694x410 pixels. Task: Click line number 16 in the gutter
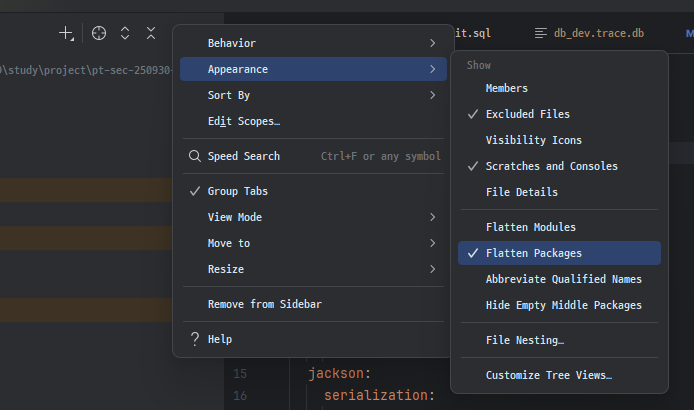coord(240,395)
